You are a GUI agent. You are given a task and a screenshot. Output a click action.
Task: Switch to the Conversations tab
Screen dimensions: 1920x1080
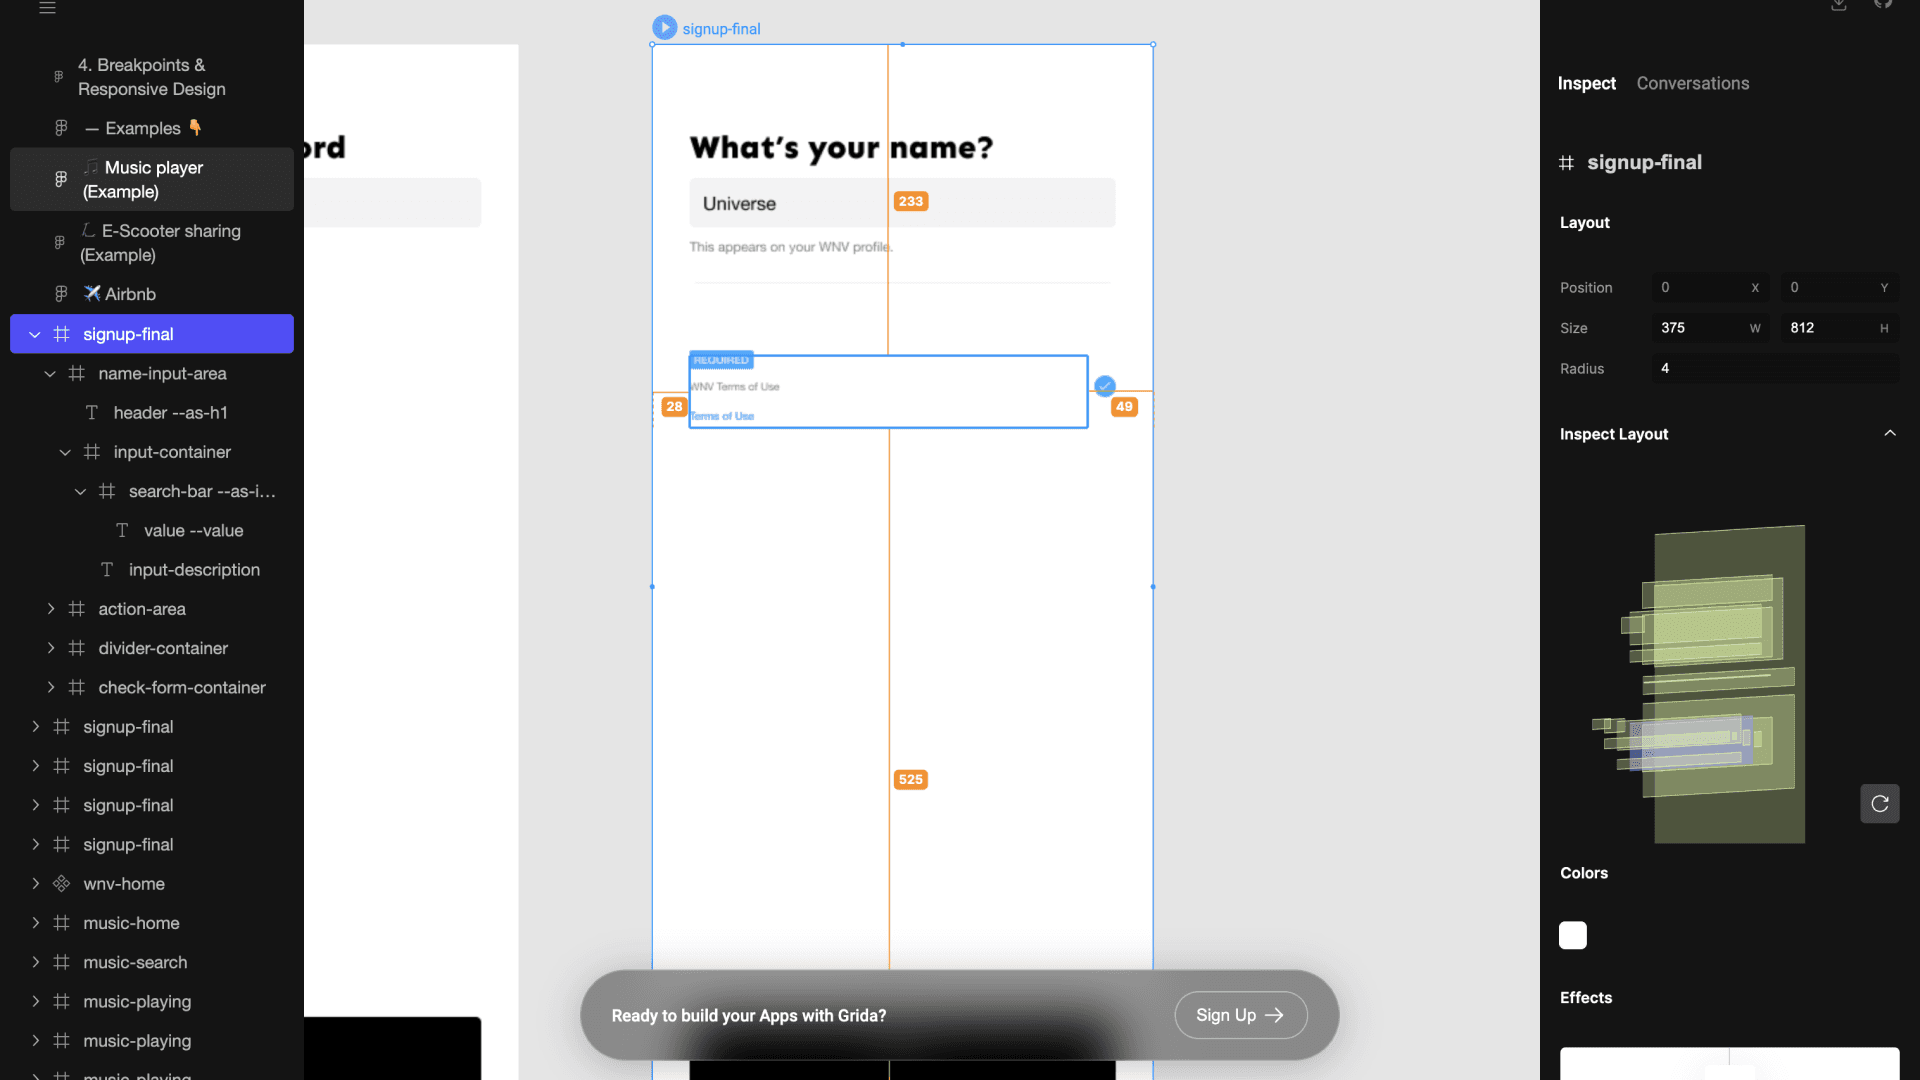pyautogui.click(x=1692, y=84)
